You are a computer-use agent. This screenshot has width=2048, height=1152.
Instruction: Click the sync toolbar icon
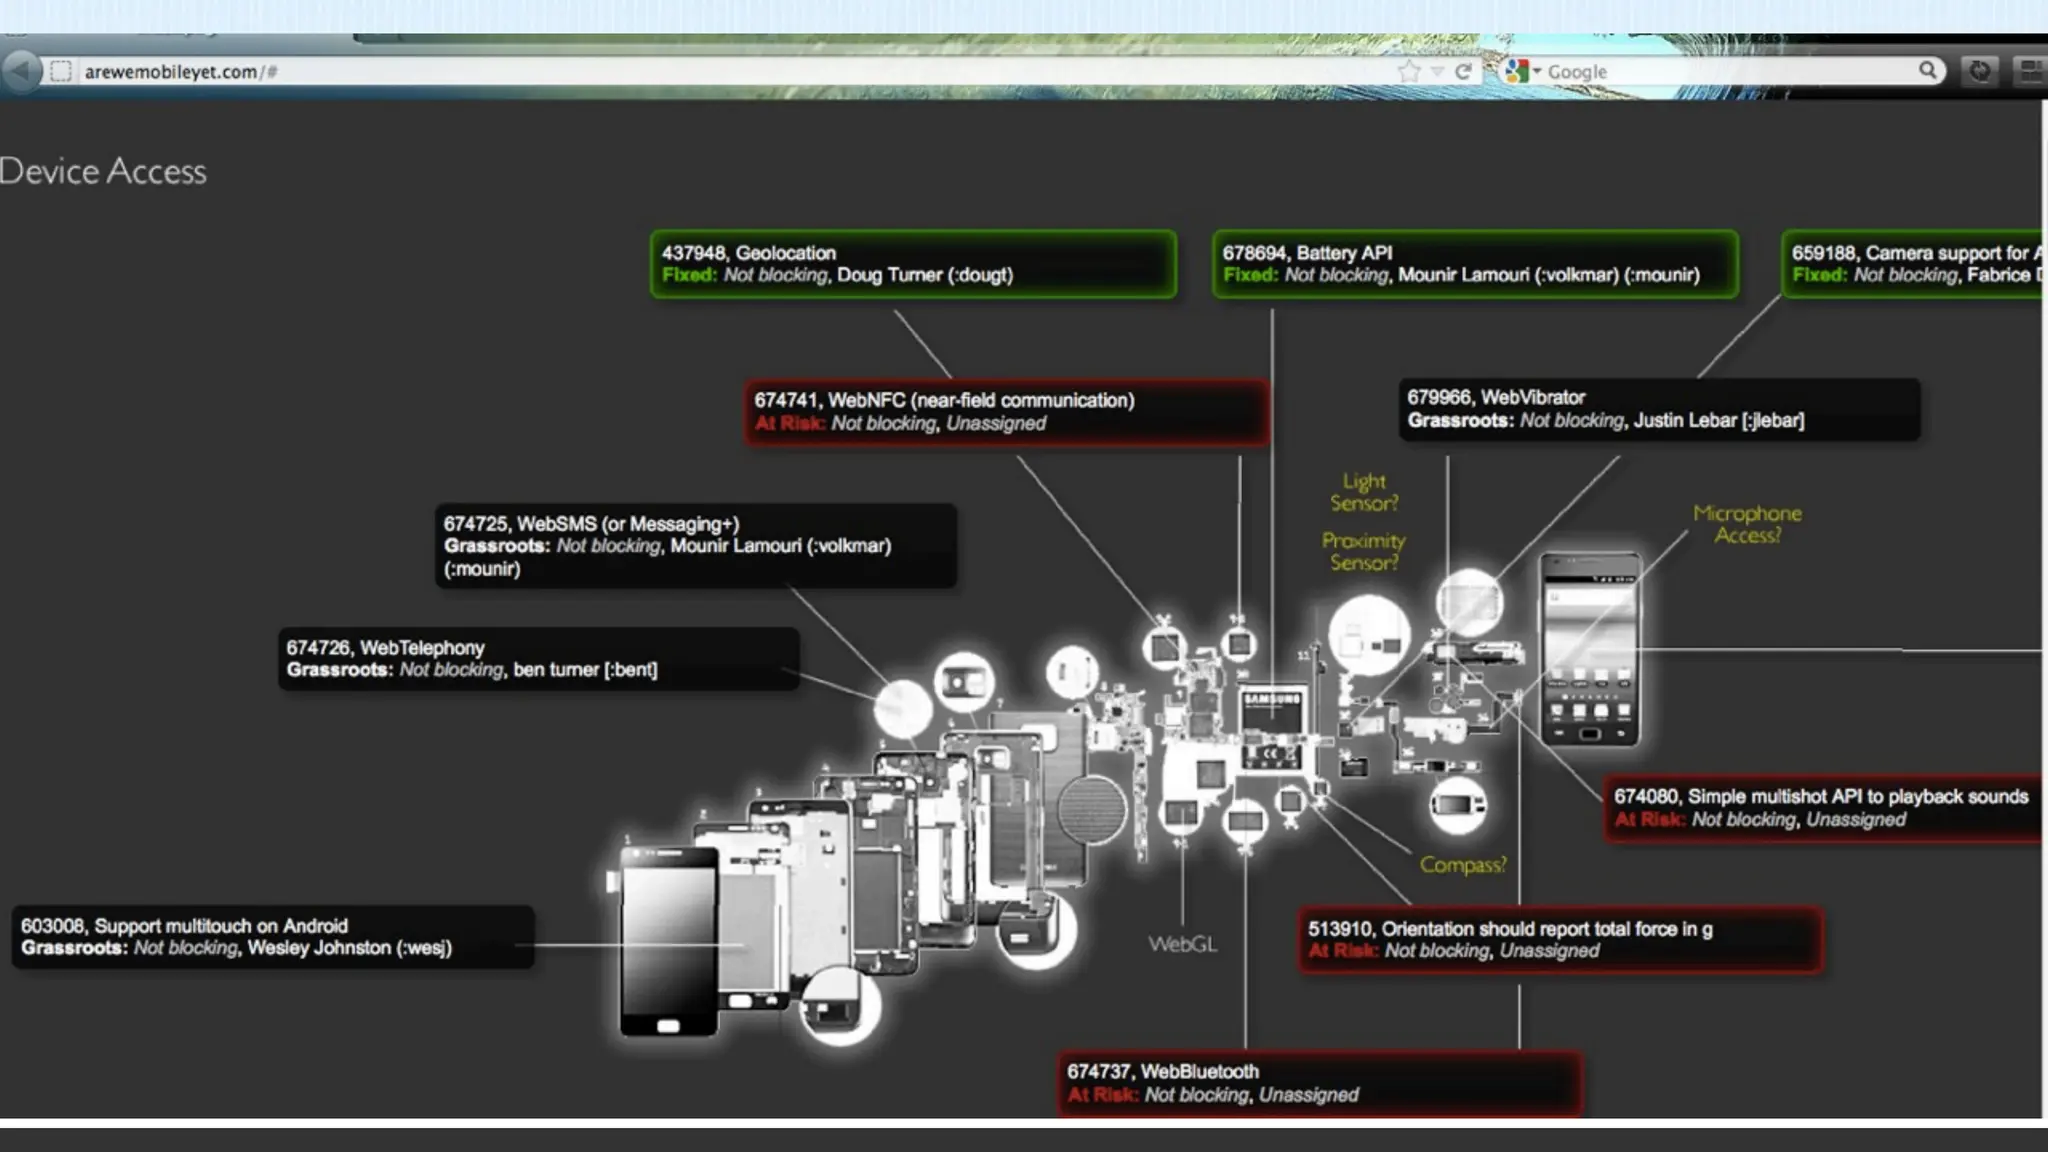point(1979,71)
